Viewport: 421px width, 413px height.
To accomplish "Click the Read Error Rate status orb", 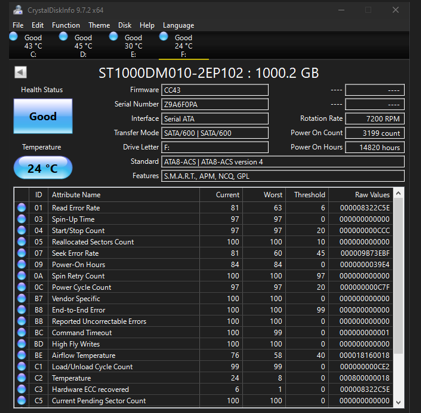I will click(x=22, y=208).
